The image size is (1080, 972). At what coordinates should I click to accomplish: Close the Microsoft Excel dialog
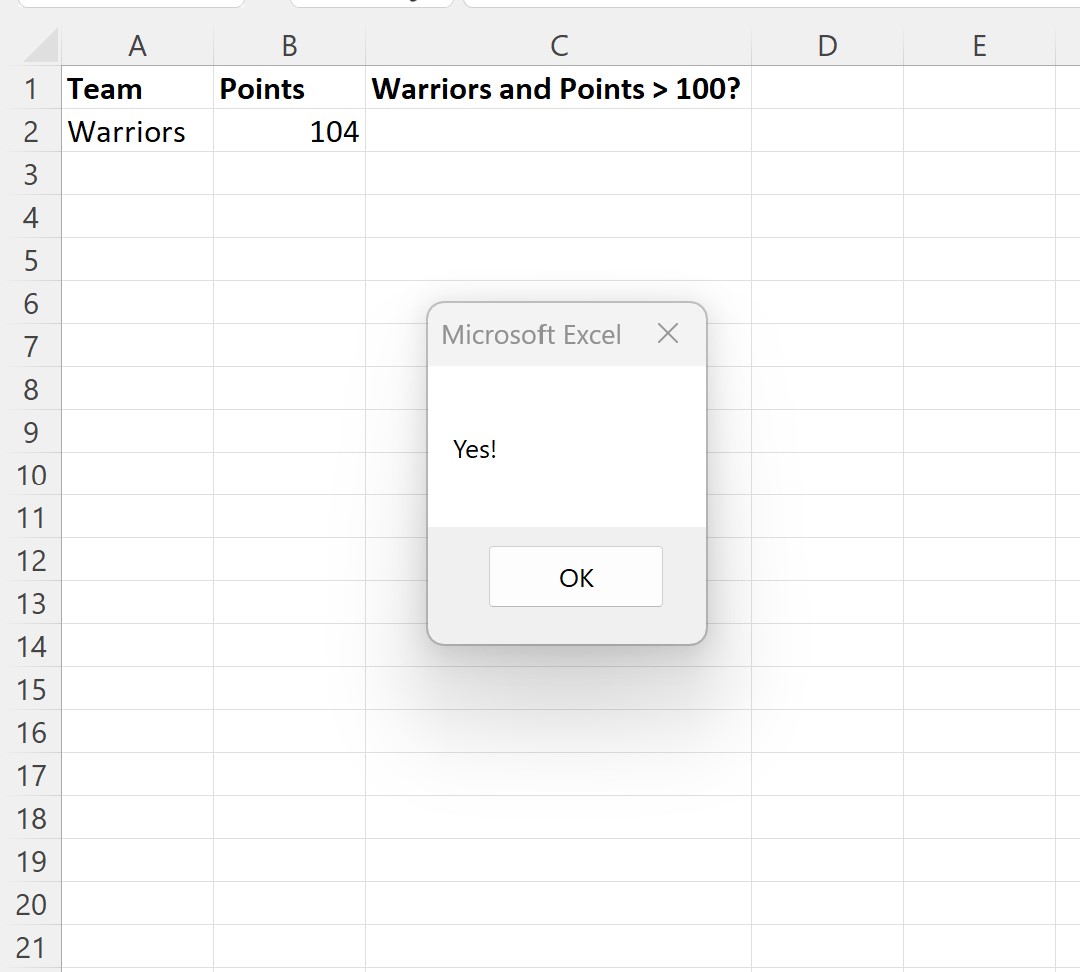667,334
